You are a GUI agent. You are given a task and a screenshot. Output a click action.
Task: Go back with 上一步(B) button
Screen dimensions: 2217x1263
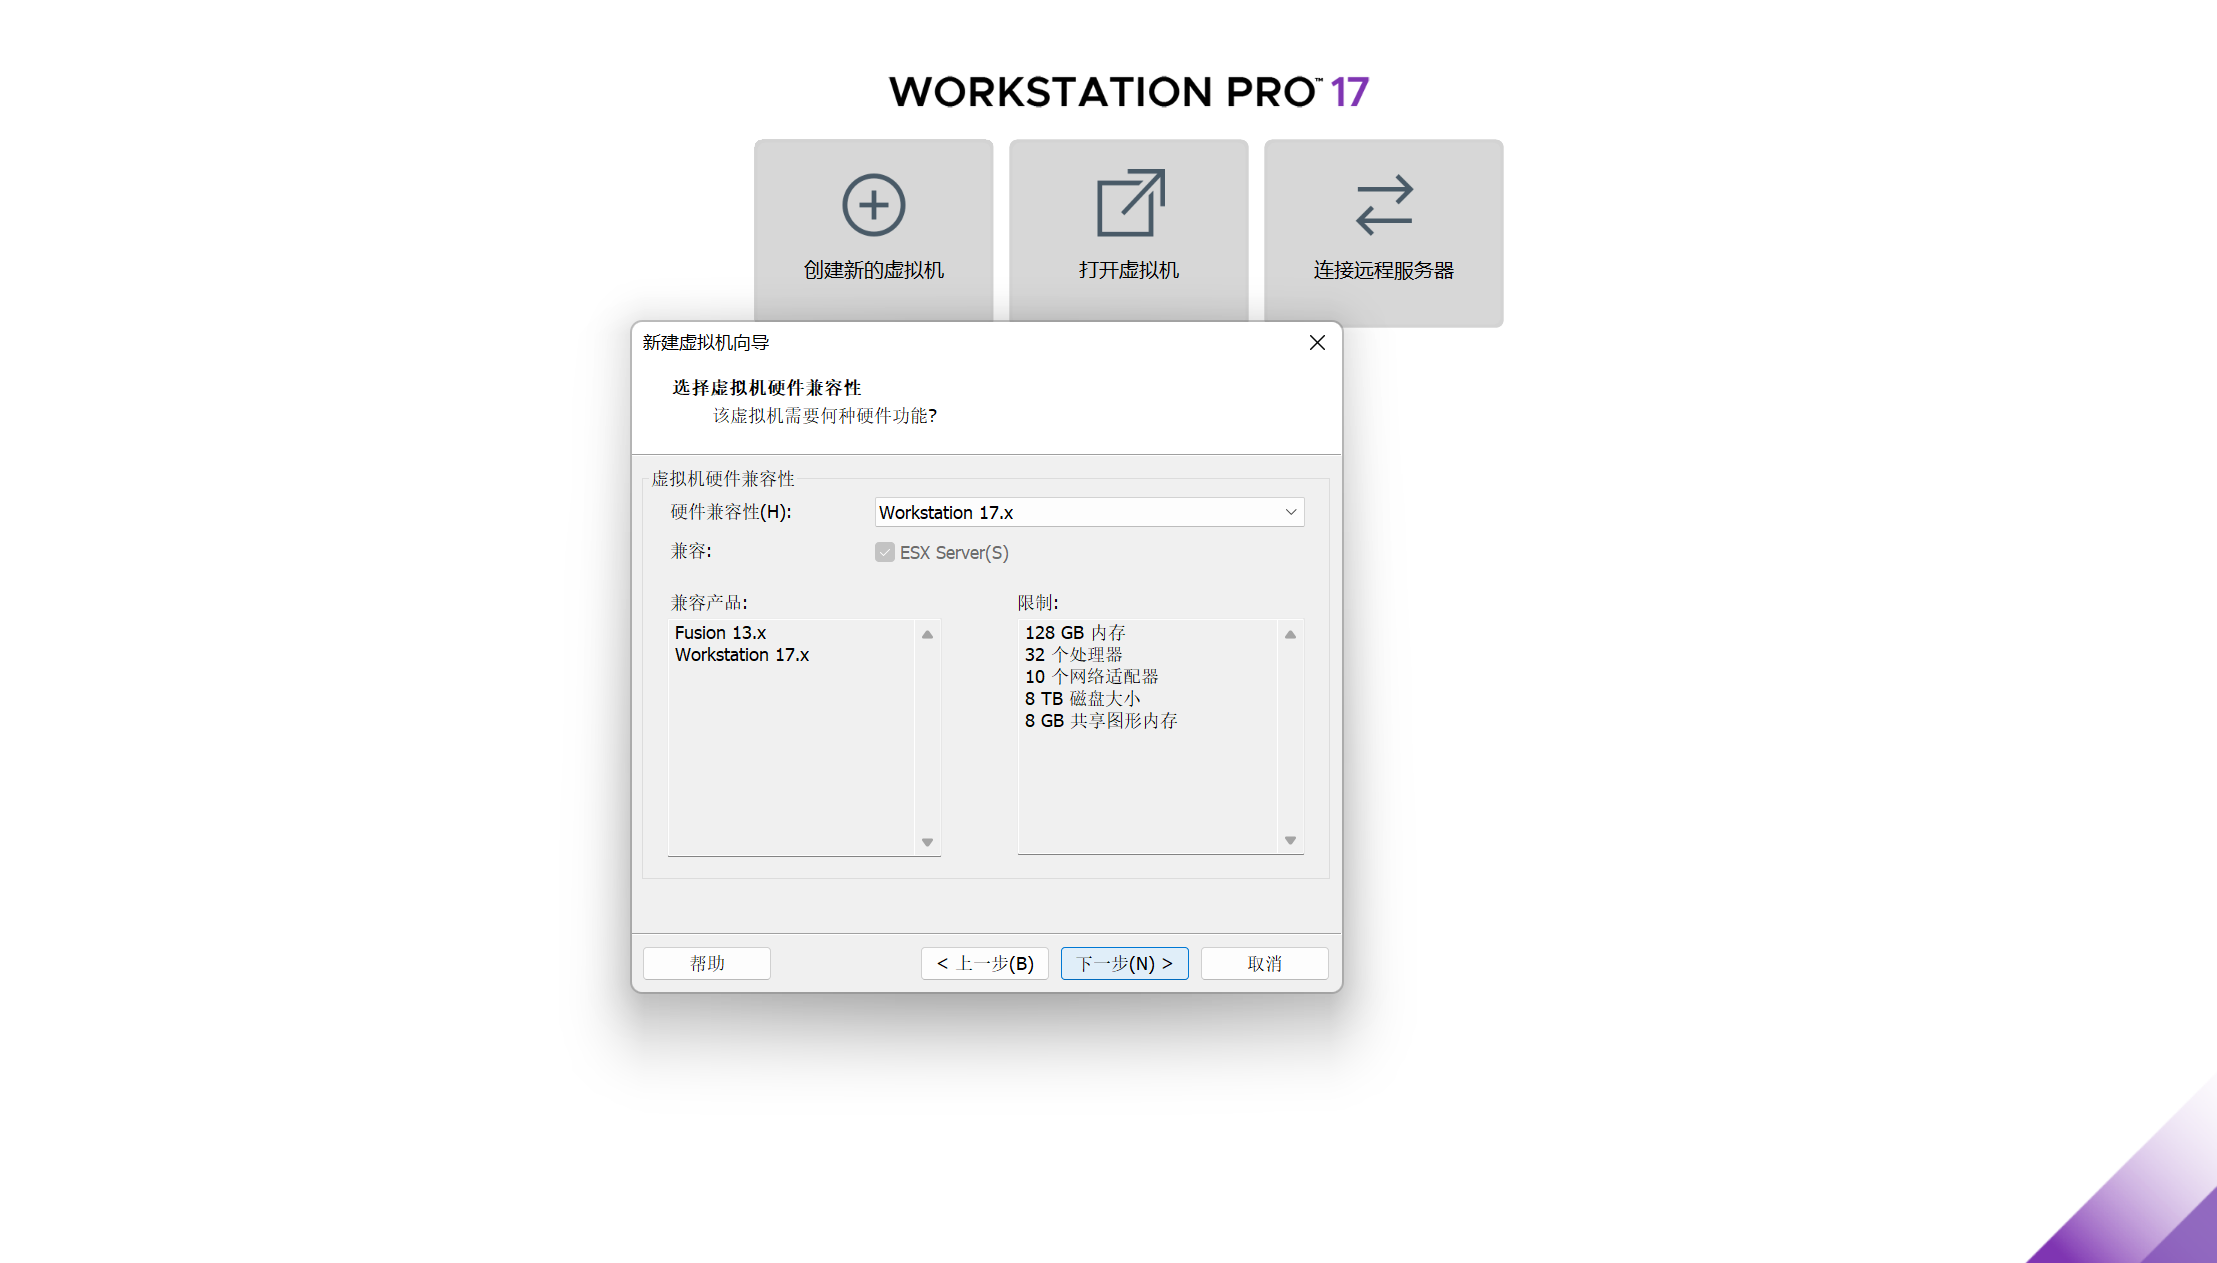(x=984, y=963)
